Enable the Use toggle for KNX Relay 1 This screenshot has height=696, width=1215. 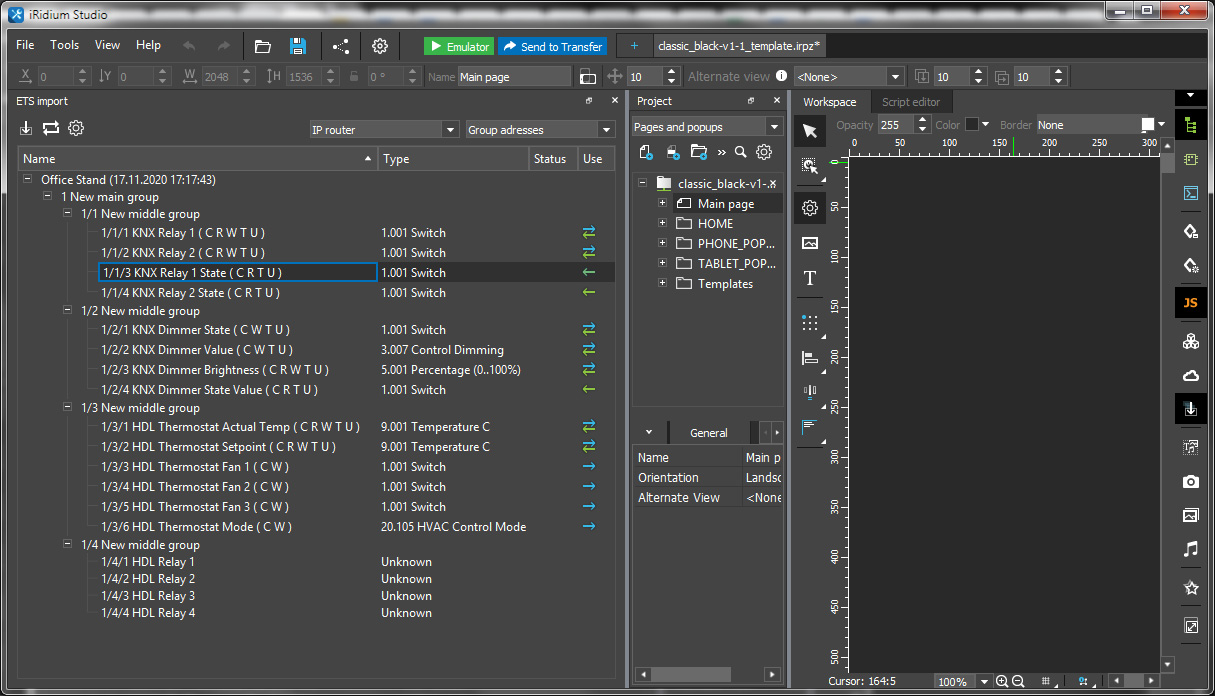589,232
